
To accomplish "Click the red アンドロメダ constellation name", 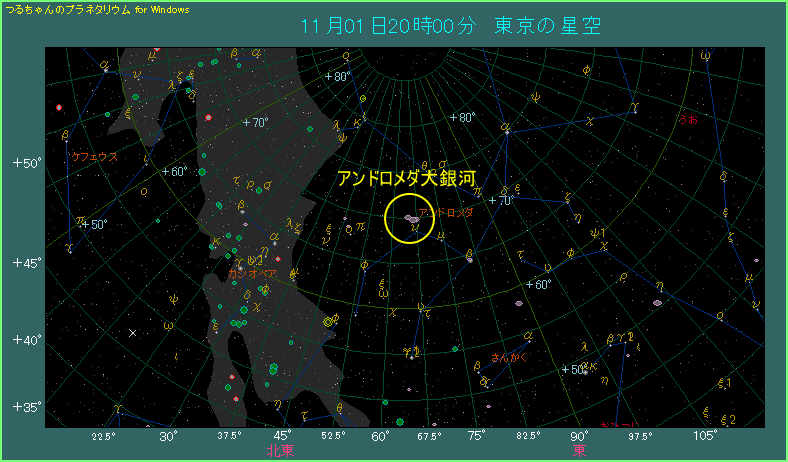I will pyautogui.click(x=445, y=213).
